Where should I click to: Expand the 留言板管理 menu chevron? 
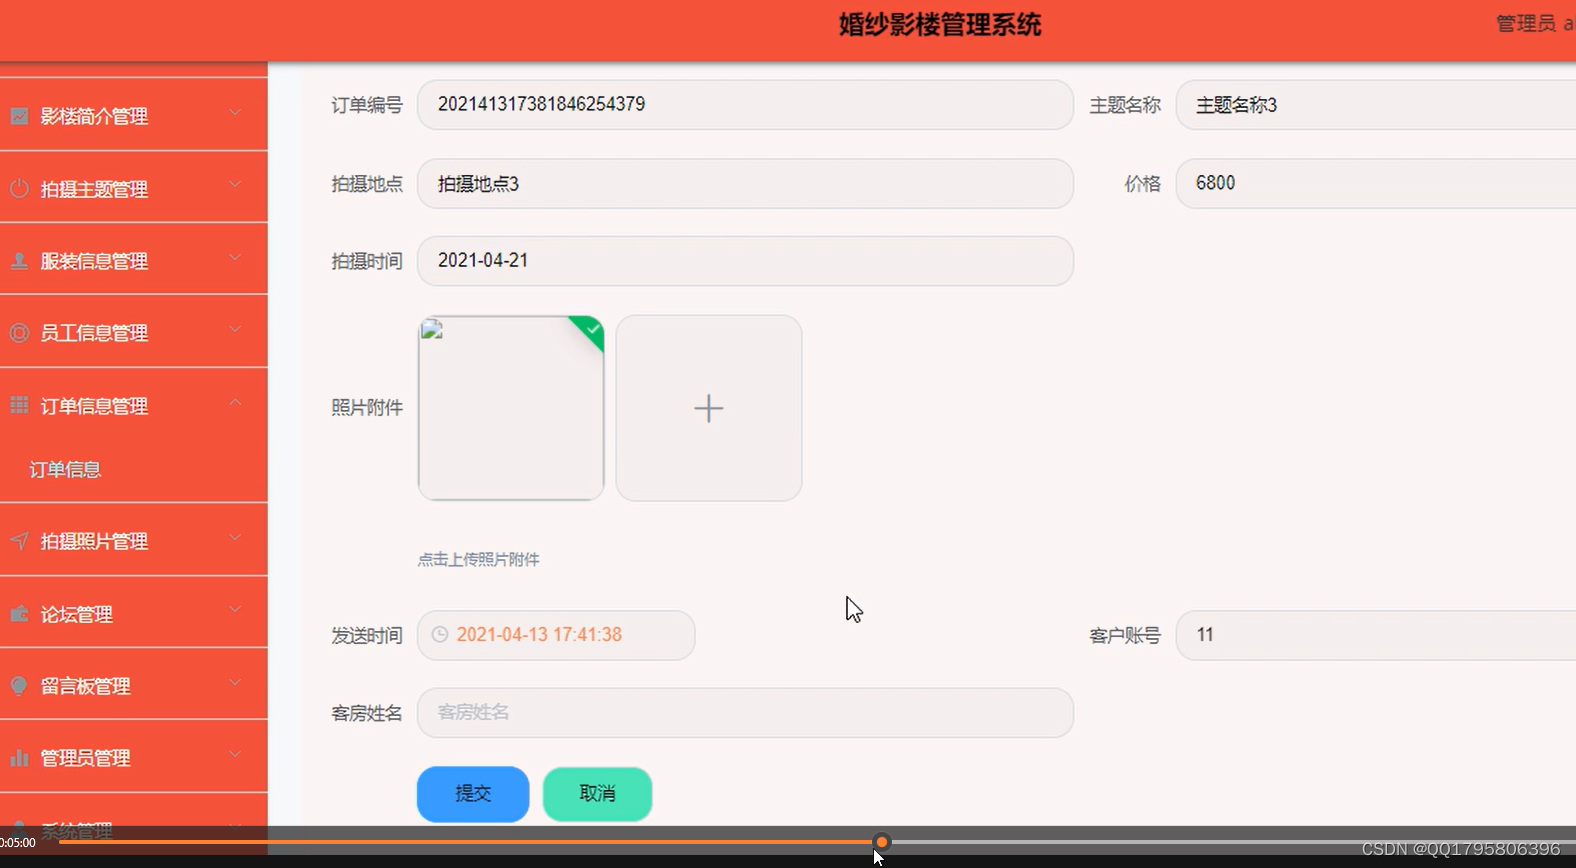[x=235, y=682]
